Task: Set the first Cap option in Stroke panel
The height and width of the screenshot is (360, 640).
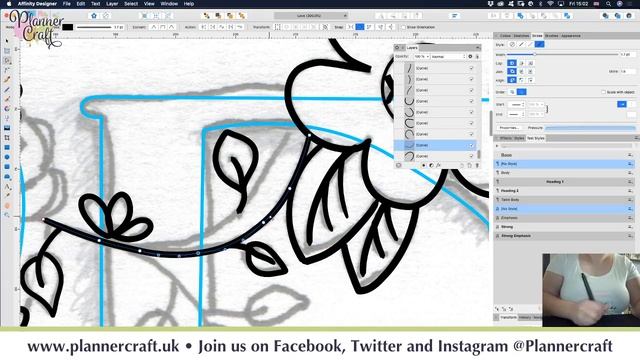Action: [x=511, y=63]
